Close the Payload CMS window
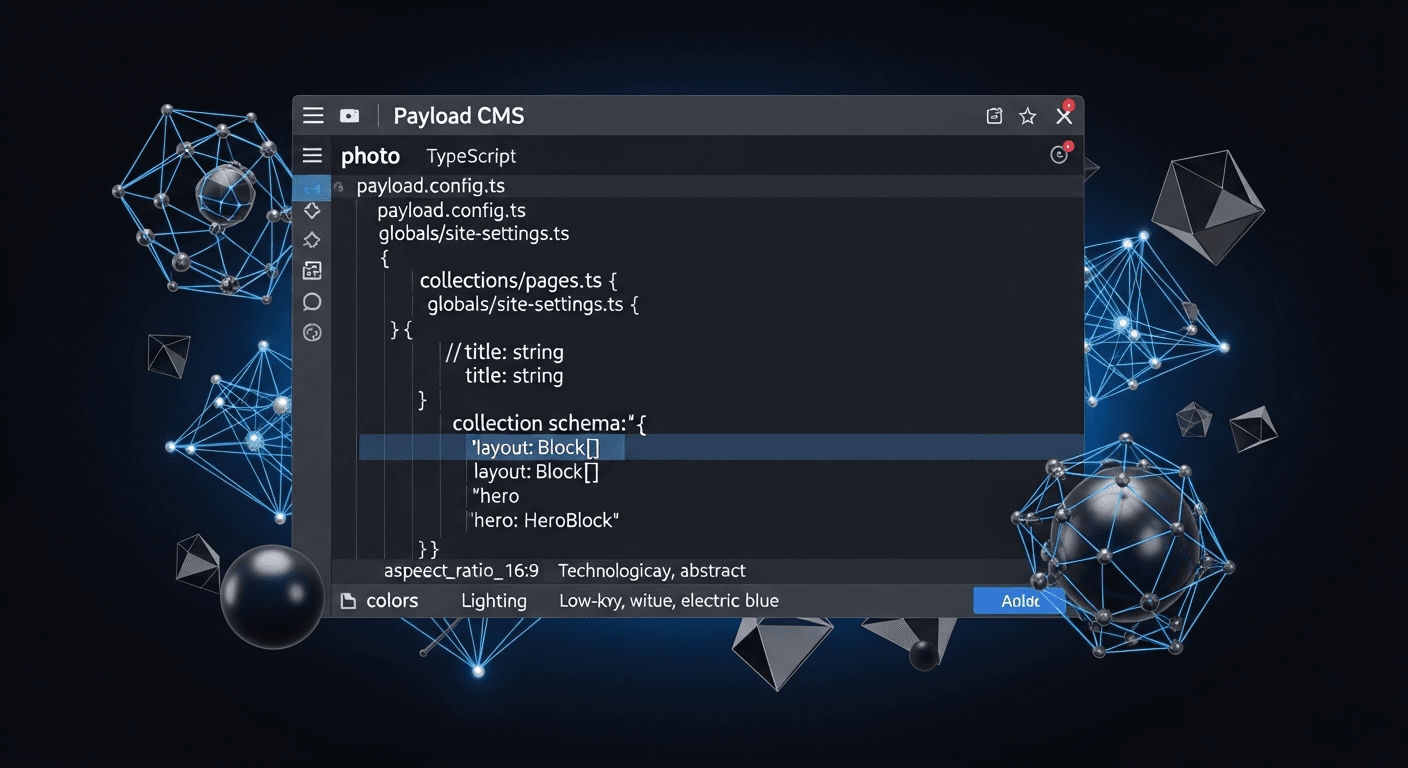Image resolution: width=1408 pixels, height=768 pixels. [x=1064, y=116]
